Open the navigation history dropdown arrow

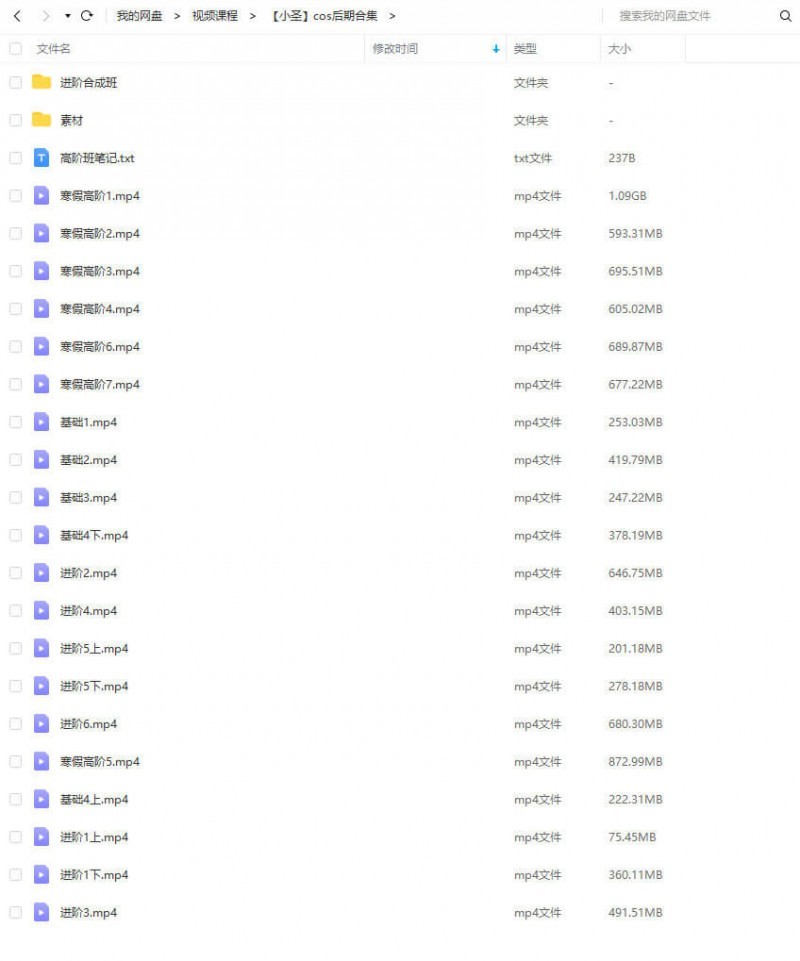[67, 16]
